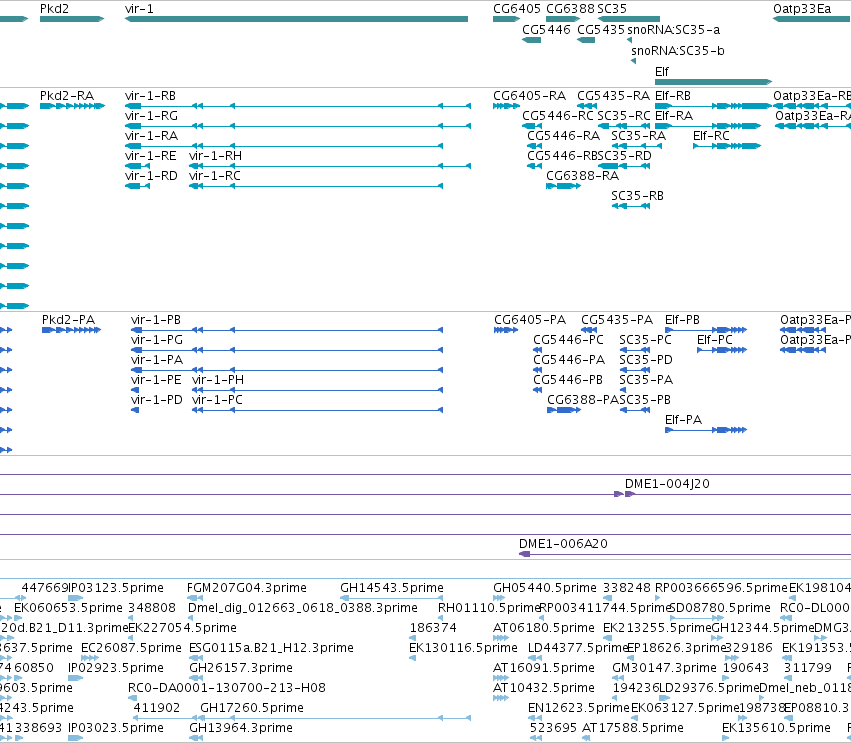Click the CG5435-RA transcript label
This screenshot has width=851, height=743.
pos(613,96)
